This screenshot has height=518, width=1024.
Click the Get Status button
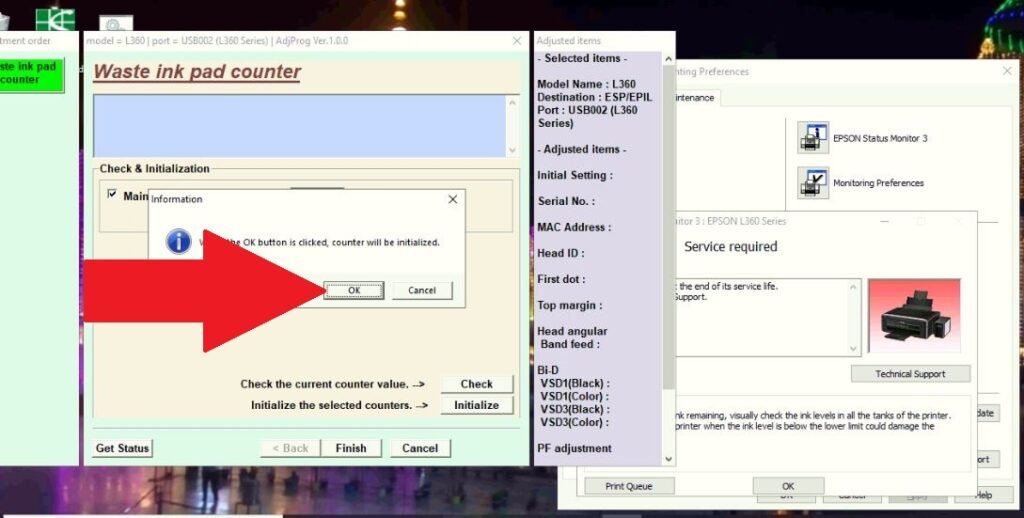[122, 448]
